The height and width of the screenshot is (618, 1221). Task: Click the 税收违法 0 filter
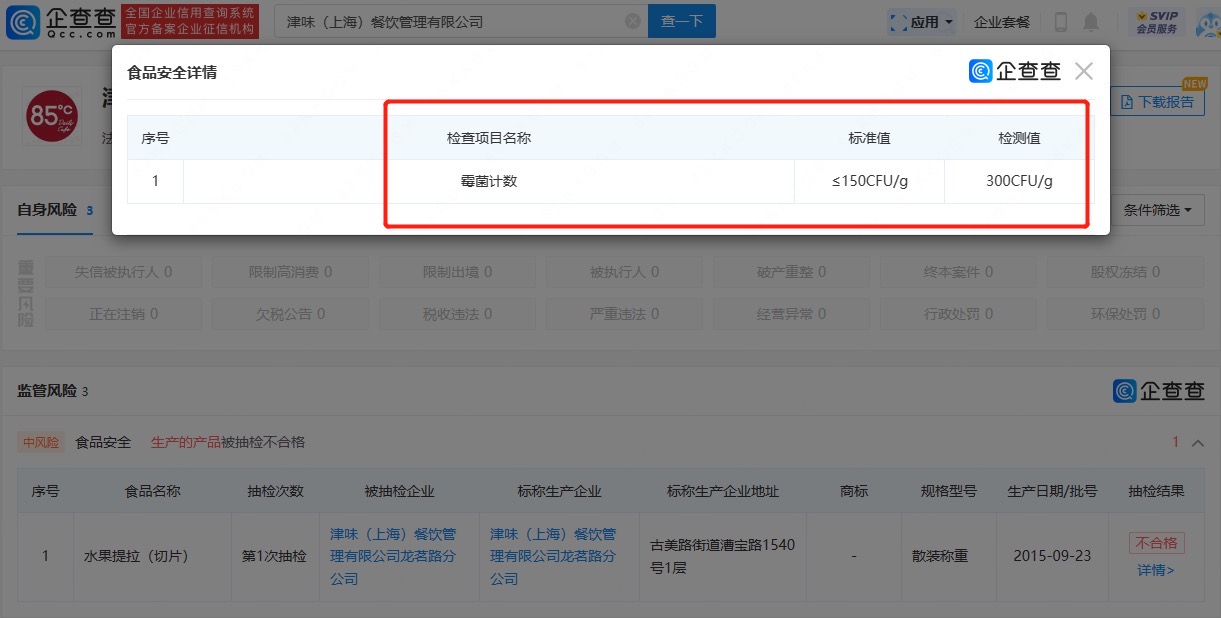(457, 314)
